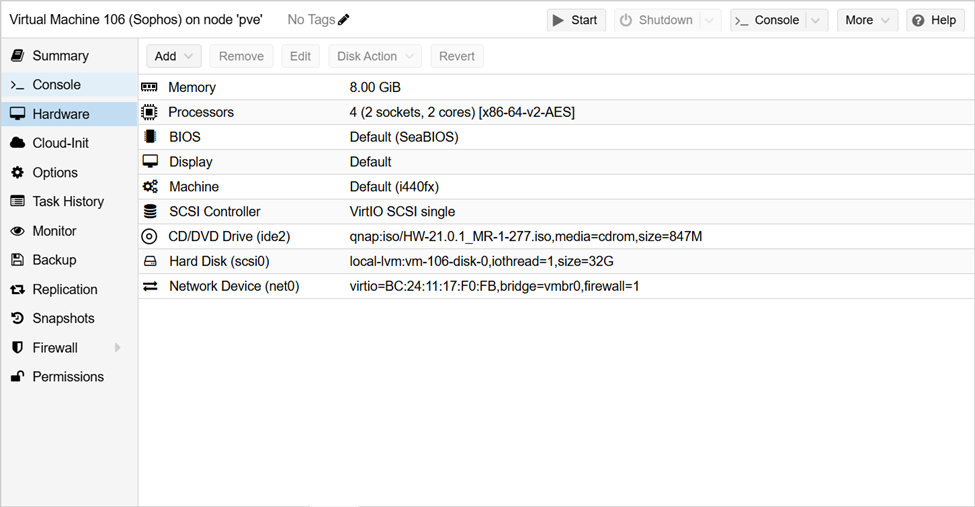Start the virtual machine
975x507 pixels.
pos(575,20)
